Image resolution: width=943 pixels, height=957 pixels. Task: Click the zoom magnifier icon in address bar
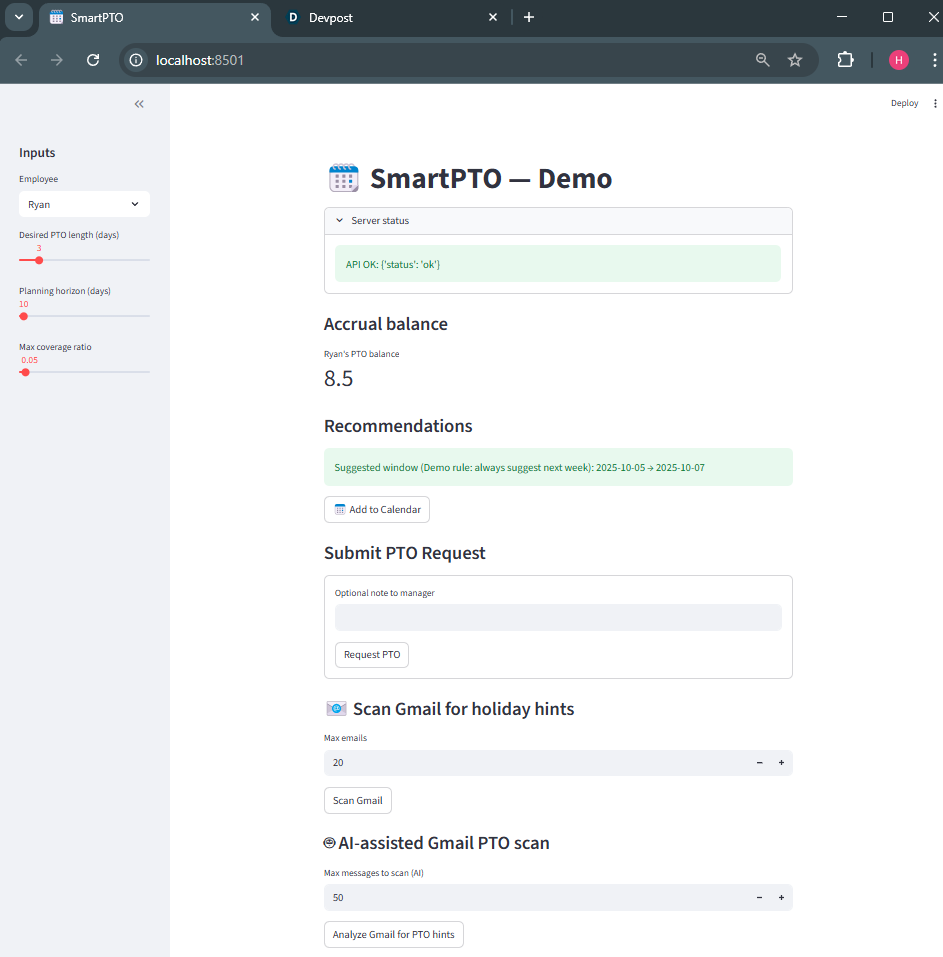click(762, 60)
